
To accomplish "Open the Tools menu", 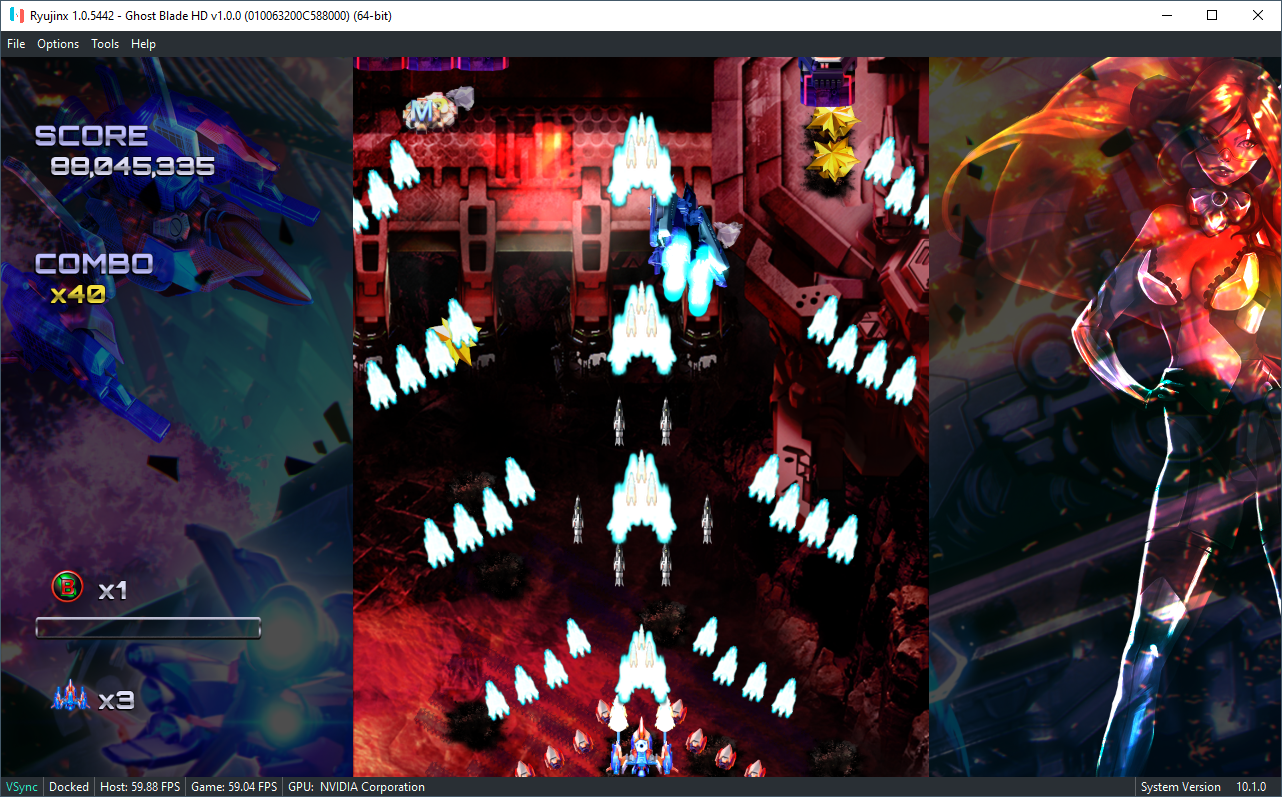I will tap(105, 44).
